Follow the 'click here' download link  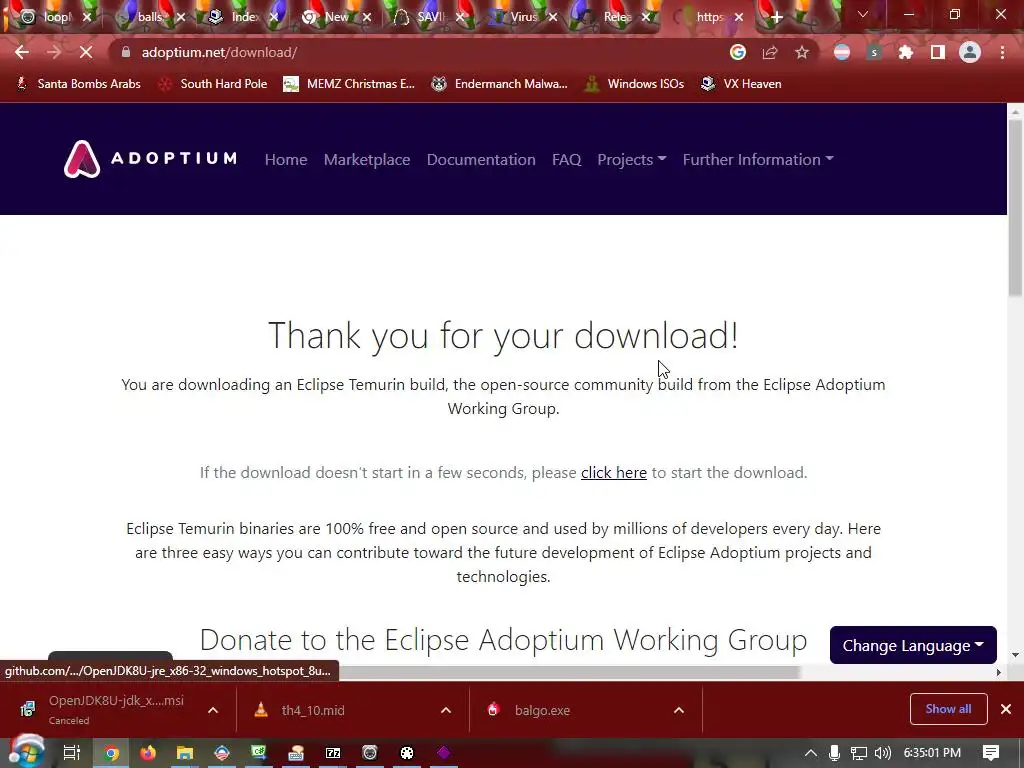(614, 472)
